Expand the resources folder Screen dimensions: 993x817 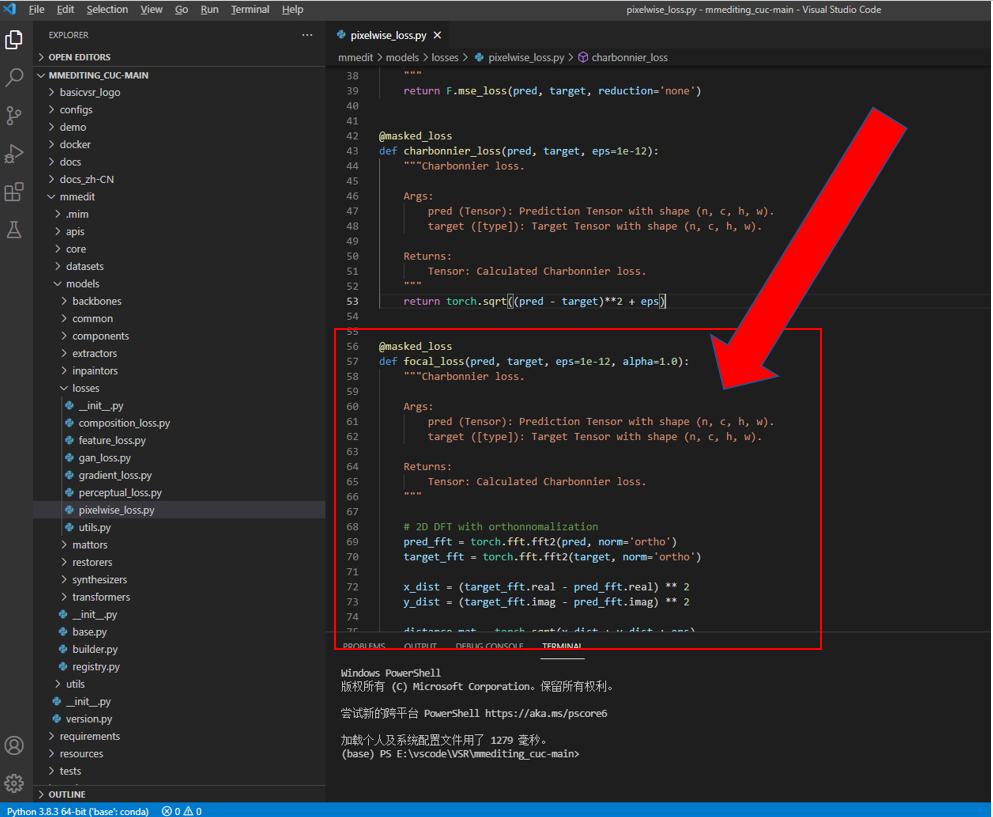click(x=81, y=754)
